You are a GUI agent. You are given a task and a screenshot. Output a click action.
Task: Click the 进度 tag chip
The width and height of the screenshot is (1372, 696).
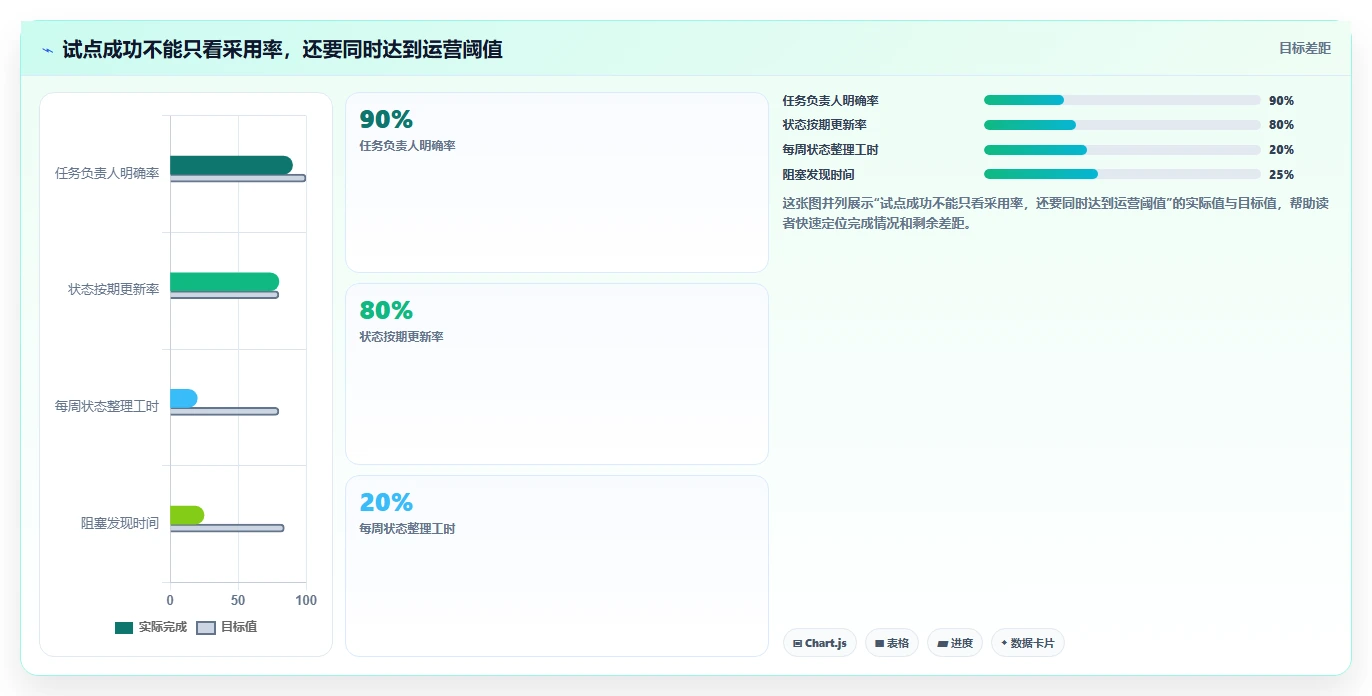pos(955,643)
